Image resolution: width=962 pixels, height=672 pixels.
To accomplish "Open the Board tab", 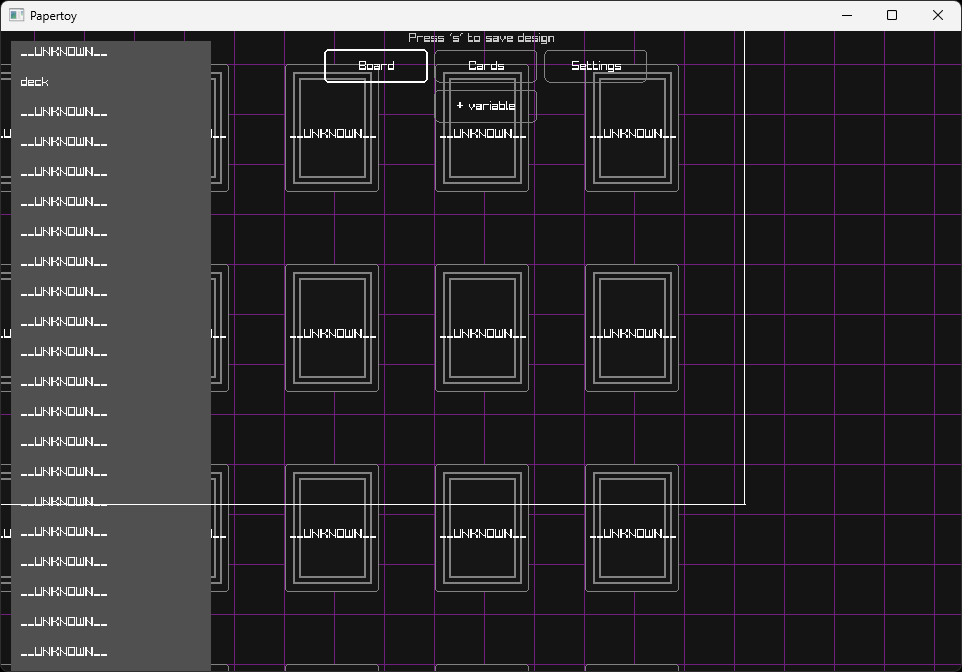I will (375, 66).
